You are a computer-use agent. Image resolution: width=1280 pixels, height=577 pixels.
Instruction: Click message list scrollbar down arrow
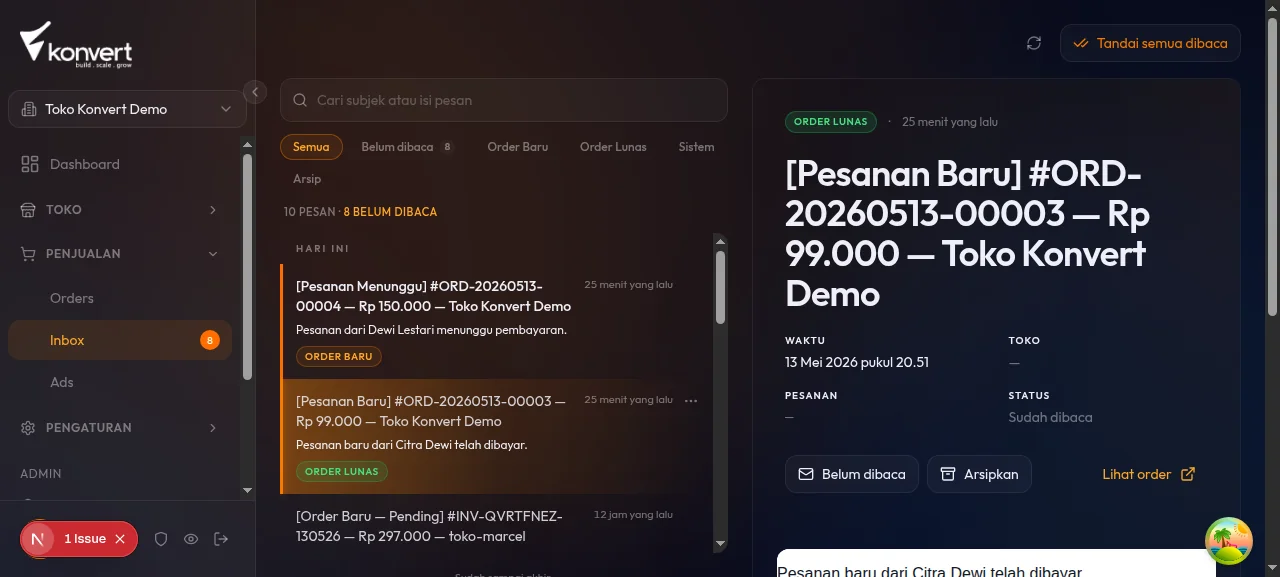[720, 544]
